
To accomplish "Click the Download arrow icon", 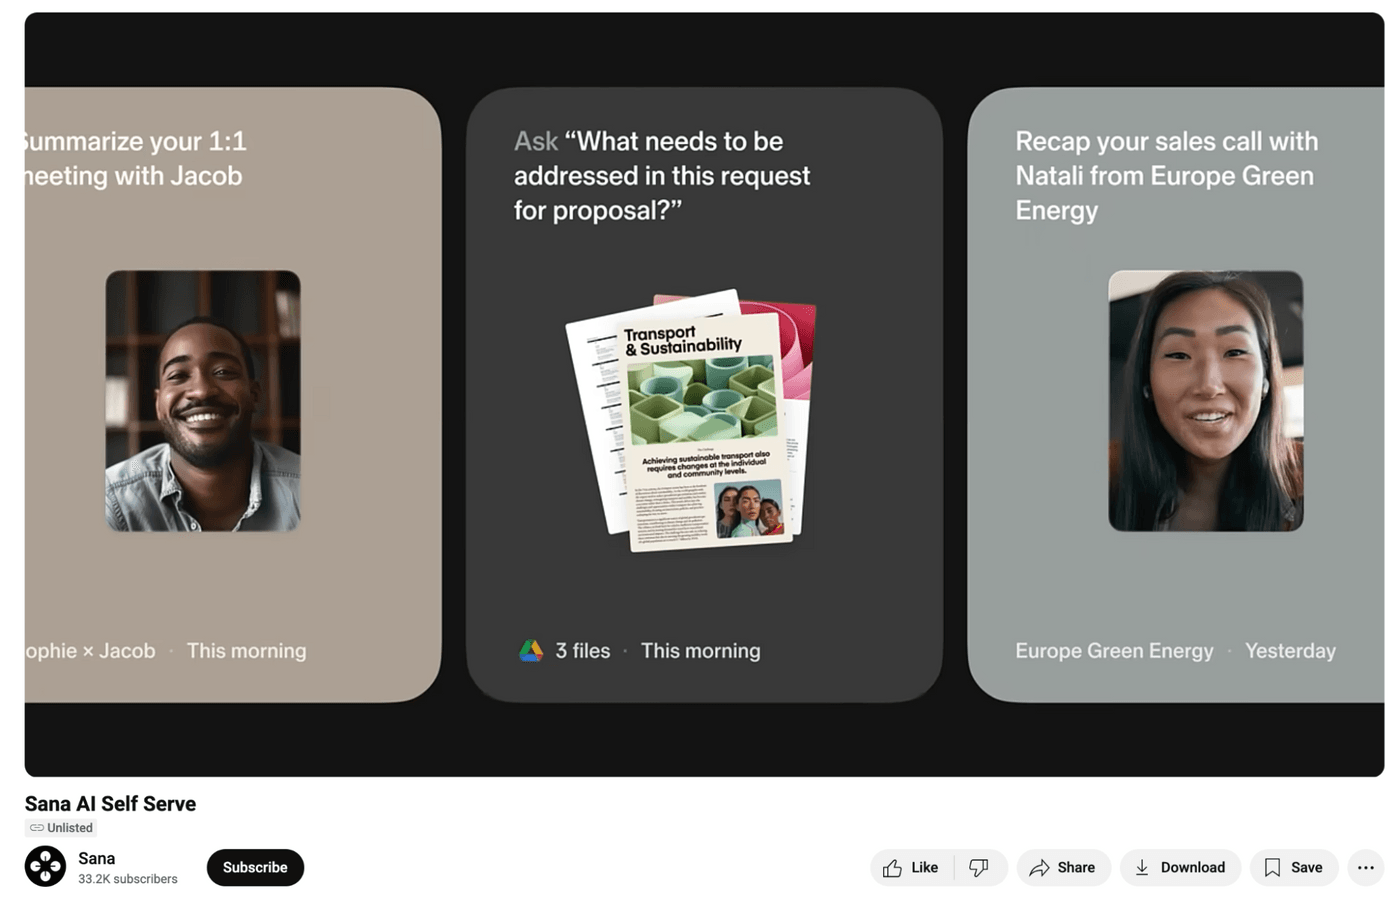I will pos(1141,868).
